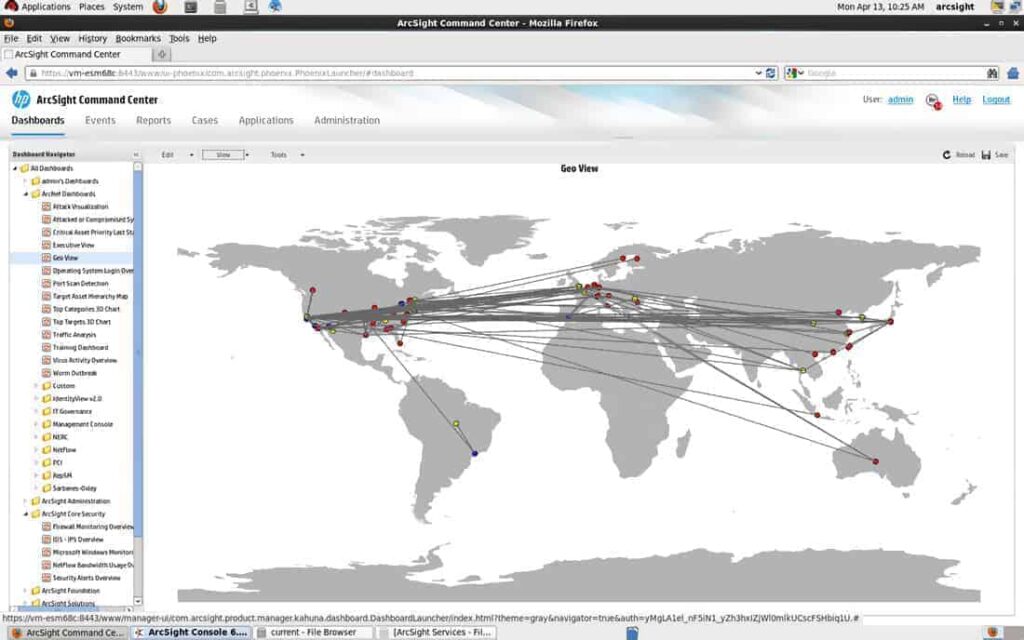Switch to the Events tab
The image size is (1024, 640).
(100, 120)
